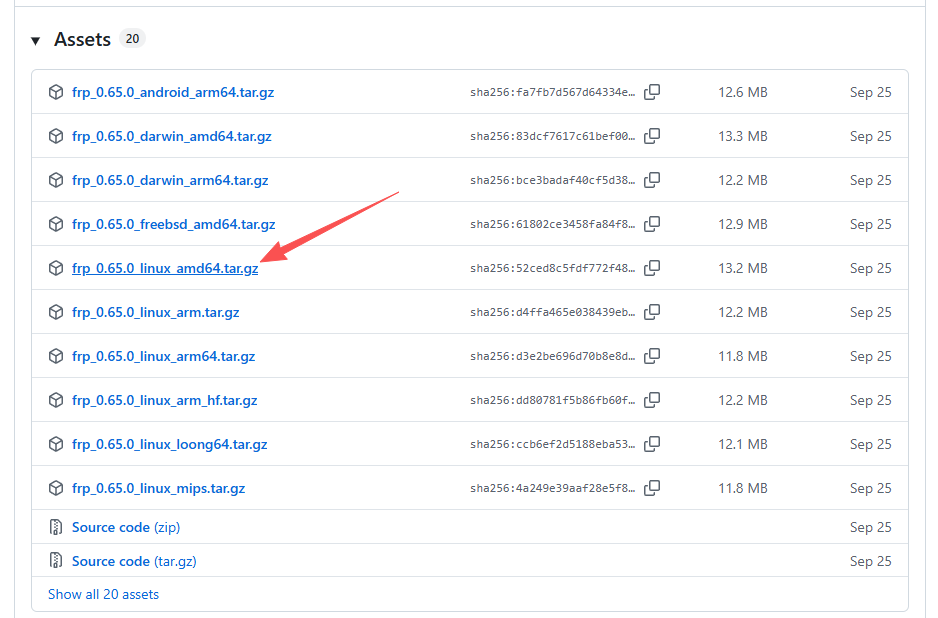Click the Assets disclosure triangle

click(x=35, y=39)
